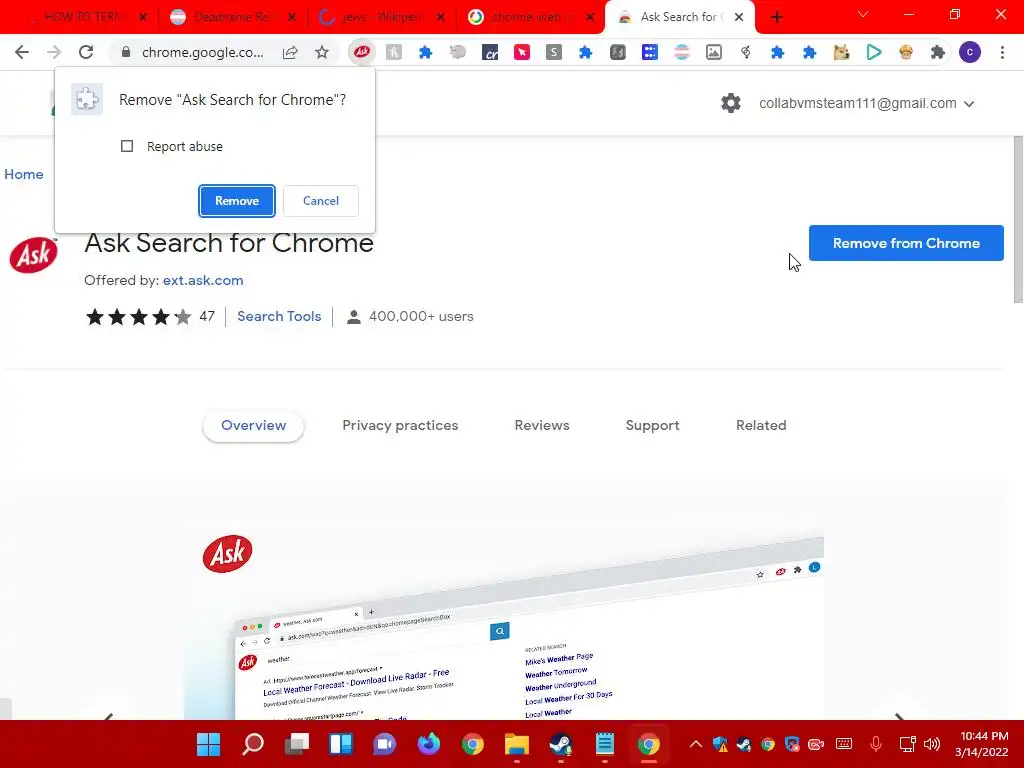1024x768 pixels.
Task: Bookmark this tab with the star icon
Action: [x=322, y=52]
